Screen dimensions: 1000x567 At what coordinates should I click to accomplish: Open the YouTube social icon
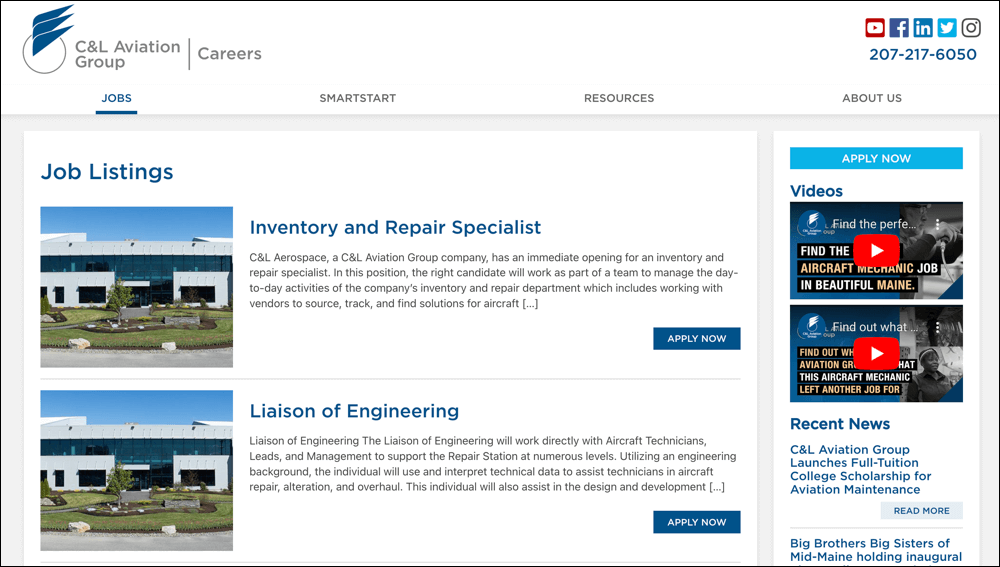point(875,27)
